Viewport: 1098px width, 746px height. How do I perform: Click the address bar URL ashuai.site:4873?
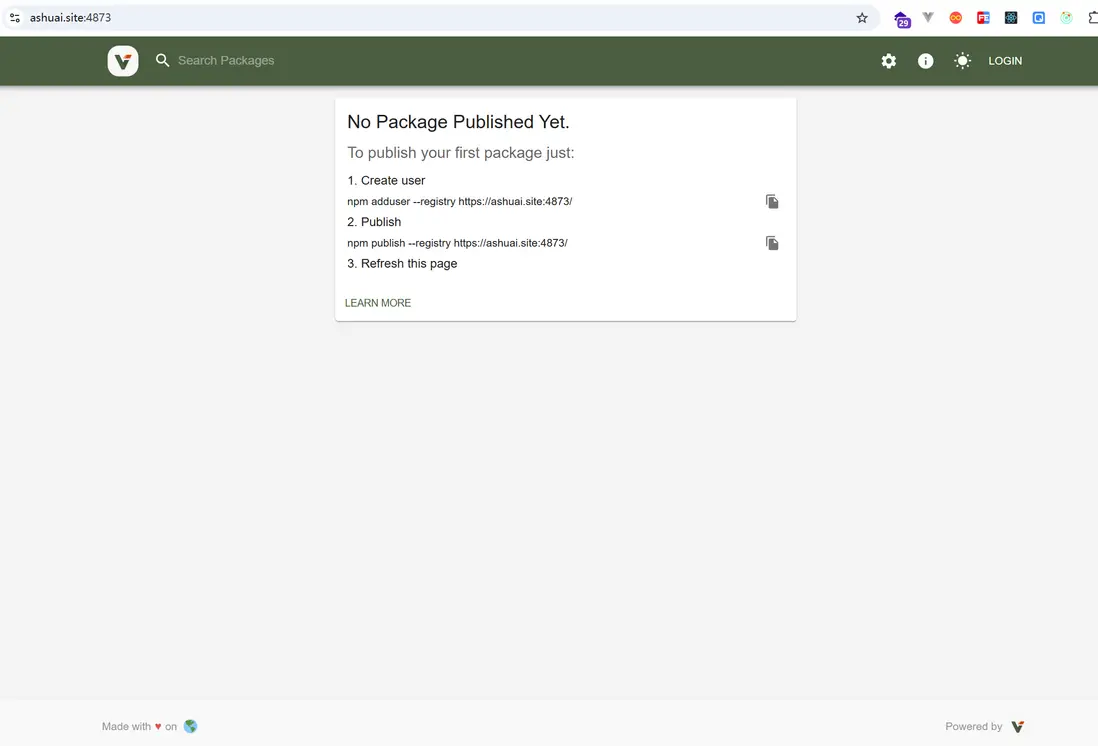click(x=70, y=18)
